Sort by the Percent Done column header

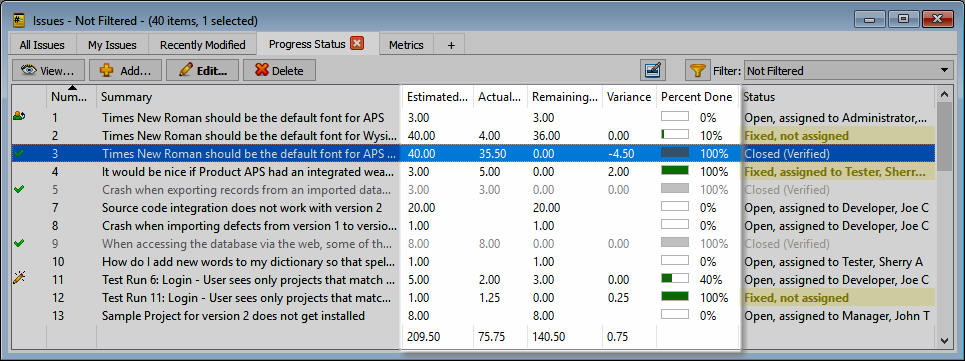click(x=697, y=97)
